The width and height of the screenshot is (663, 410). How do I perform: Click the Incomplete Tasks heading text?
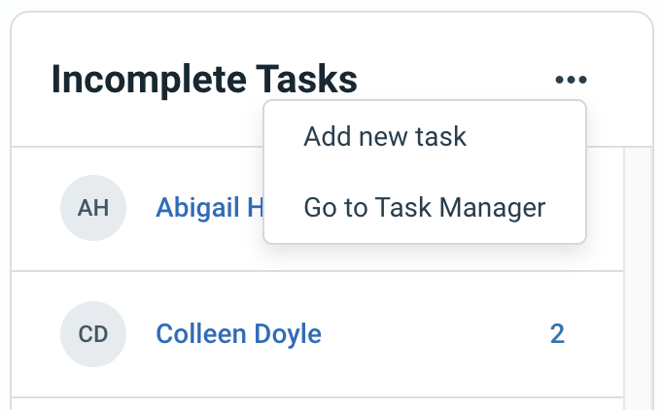pyautogui.click(x=204, y=80)
